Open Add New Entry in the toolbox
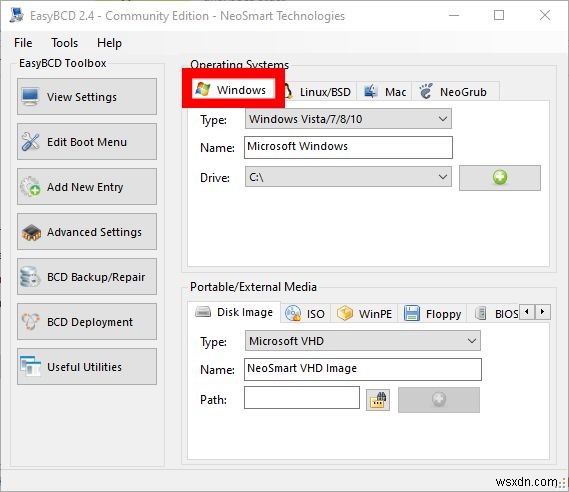The image size is (569, 492). (87, 186)
